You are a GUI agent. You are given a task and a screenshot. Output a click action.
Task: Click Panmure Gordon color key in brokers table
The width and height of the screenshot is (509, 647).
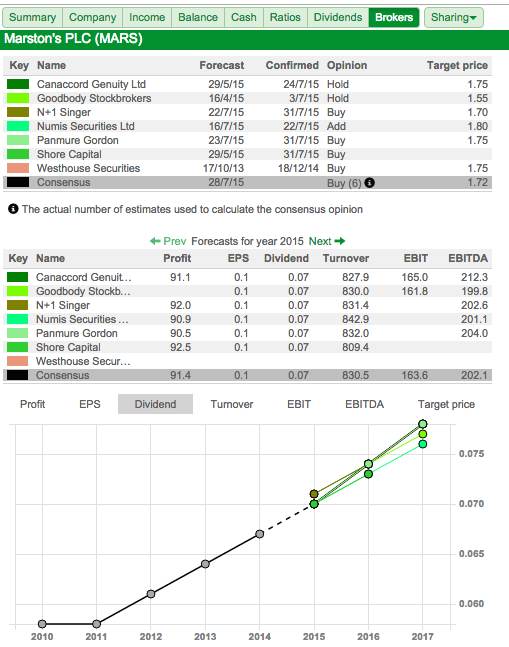click(18, 140)
